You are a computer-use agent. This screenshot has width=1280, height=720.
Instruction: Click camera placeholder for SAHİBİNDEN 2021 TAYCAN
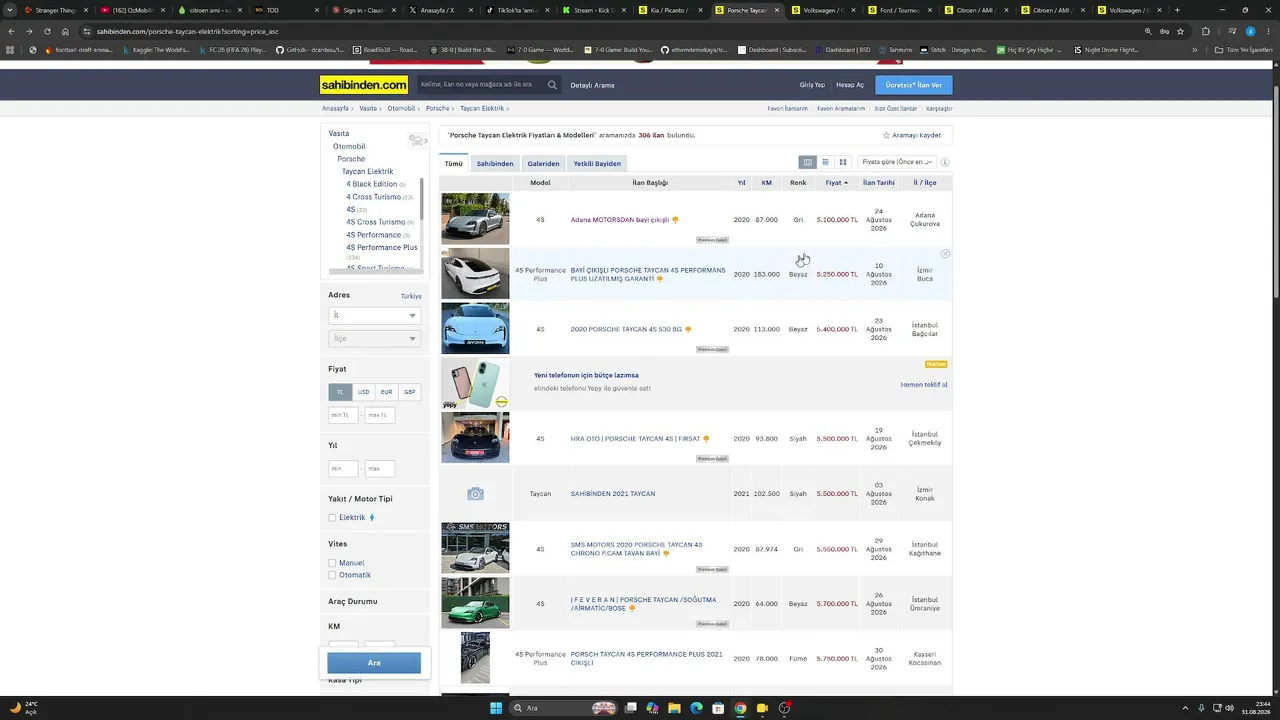(475, 494)
